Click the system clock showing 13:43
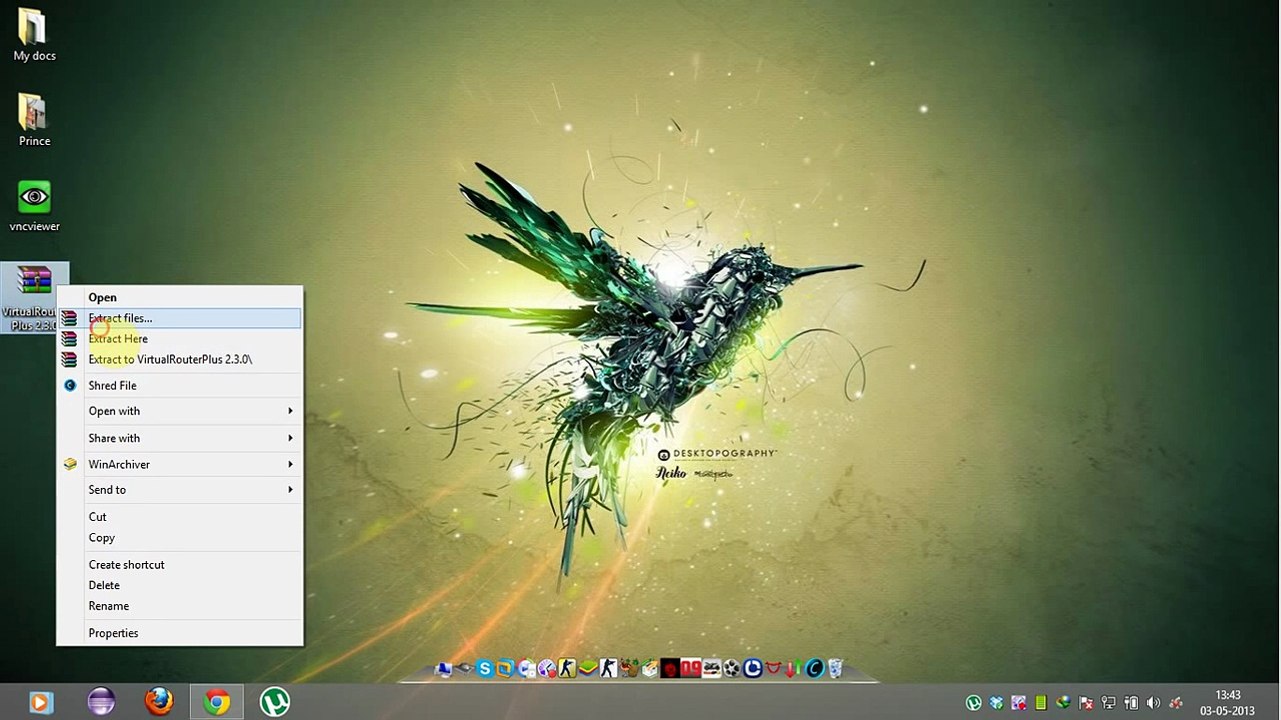 (1227, 703)
